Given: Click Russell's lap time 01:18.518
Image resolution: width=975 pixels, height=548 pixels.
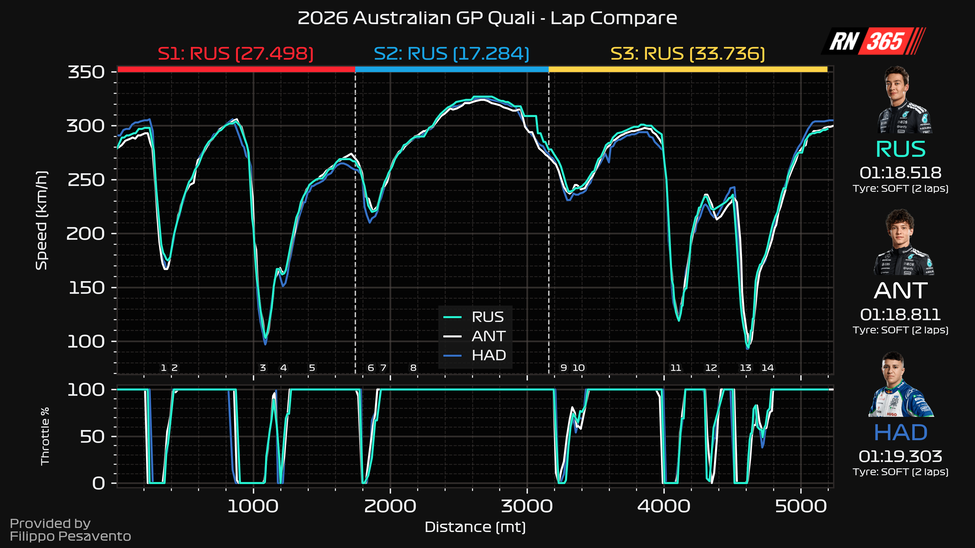Looking at the screenshot, I should point(905,171).
